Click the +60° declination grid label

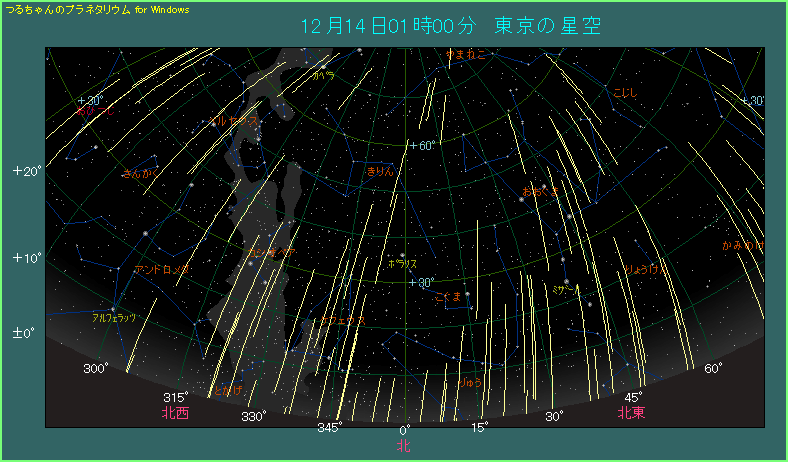click(422, 145)
